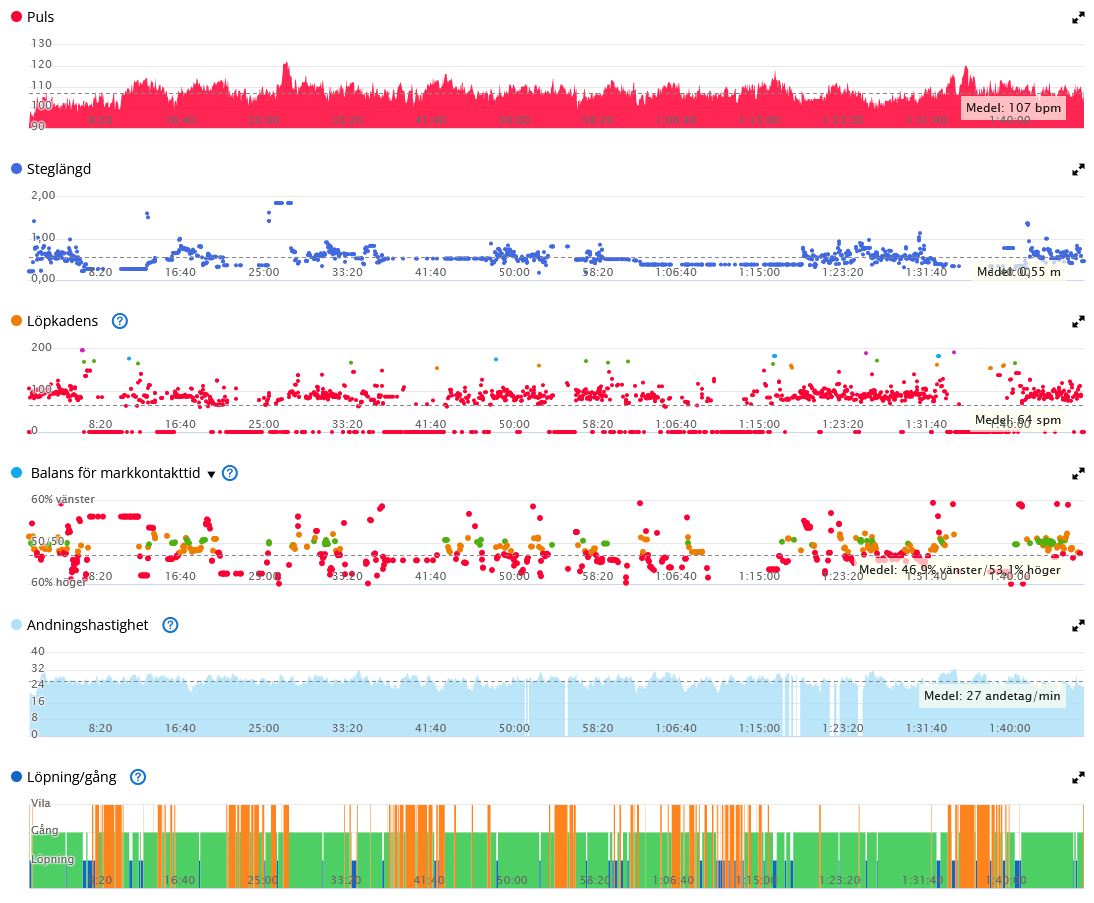
Task: Click the 'Löpning' axis label
Action: pos(52,859)
